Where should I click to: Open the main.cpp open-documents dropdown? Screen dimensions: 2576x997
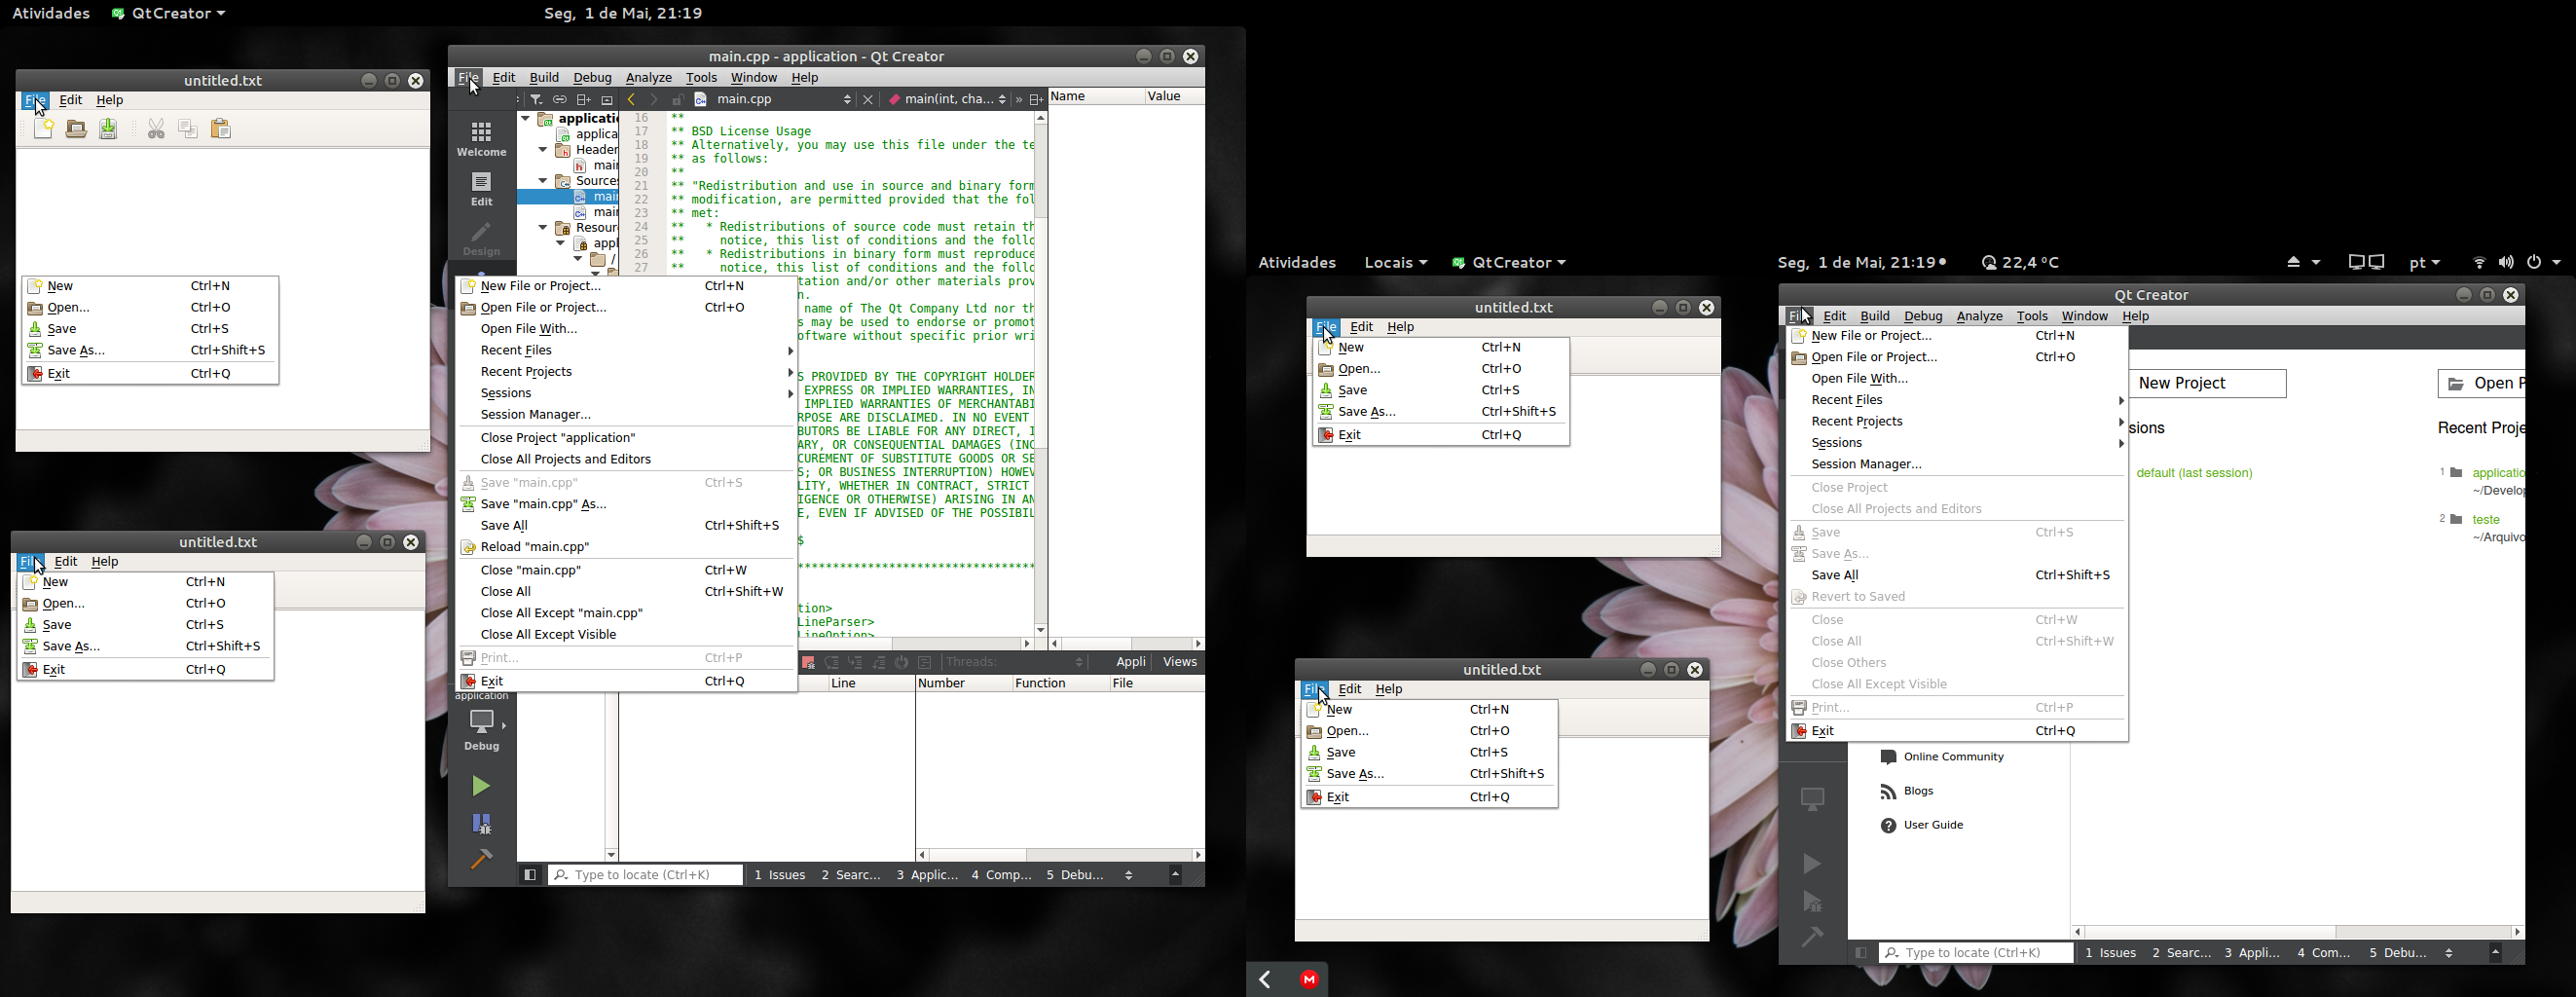(x=846, y=100)
